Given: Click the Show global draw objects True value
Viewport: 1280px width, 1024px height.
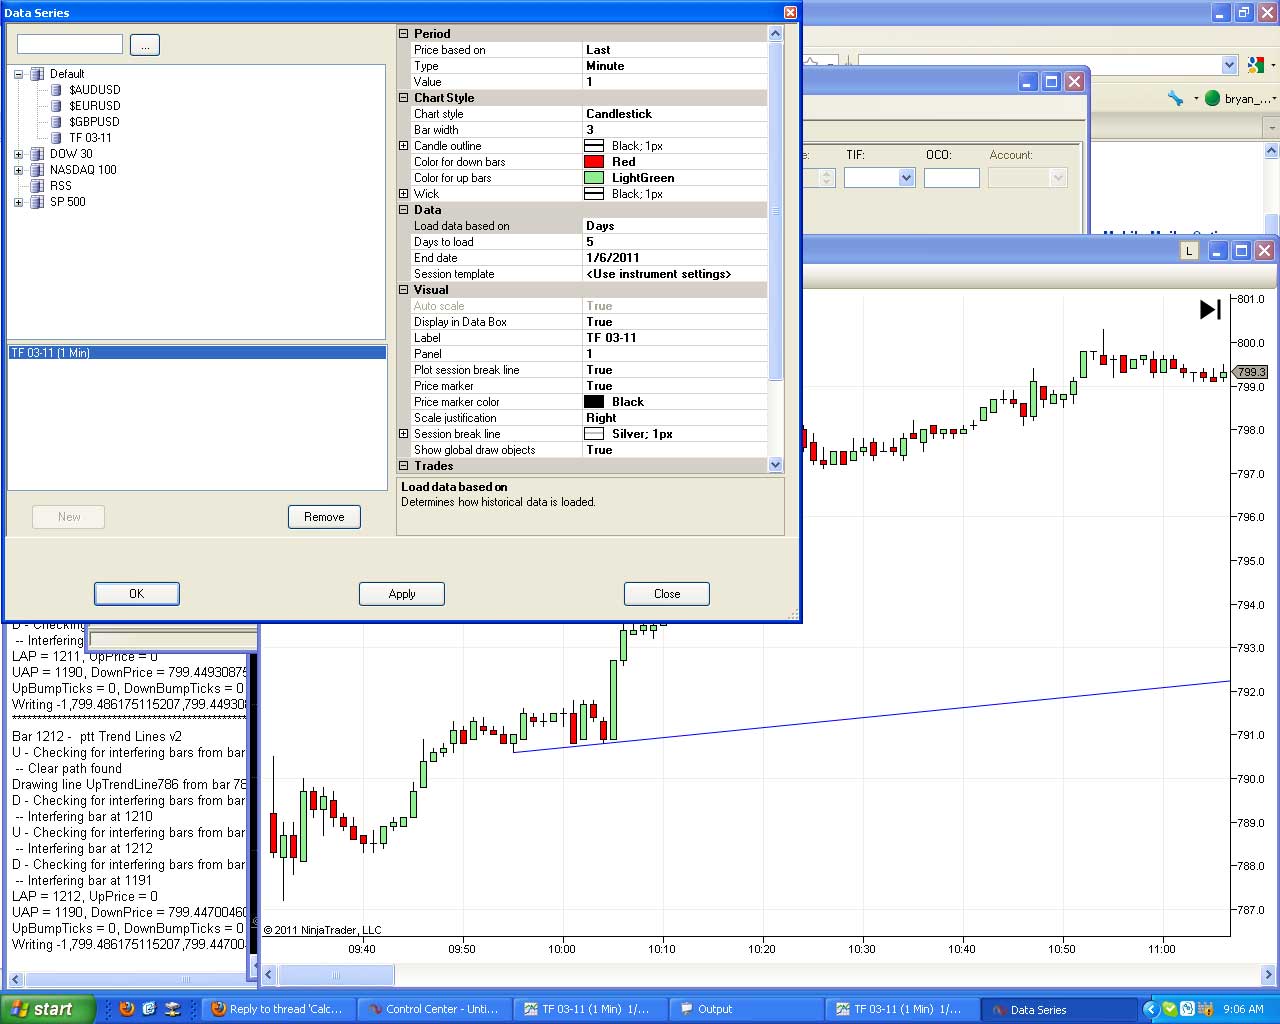Looking at the screenshot, I should (675, 450).
